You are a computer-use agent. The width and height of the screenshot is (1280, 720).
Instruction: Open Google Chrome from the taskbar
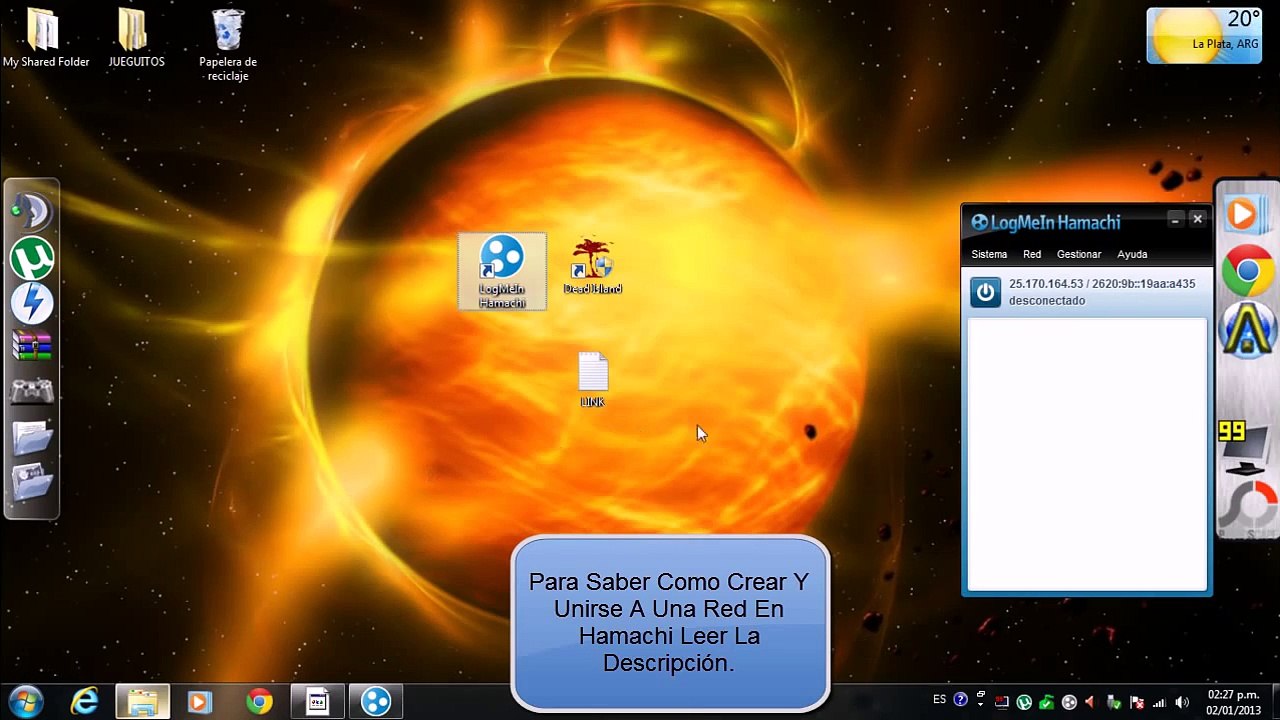[x=259, y=702]
